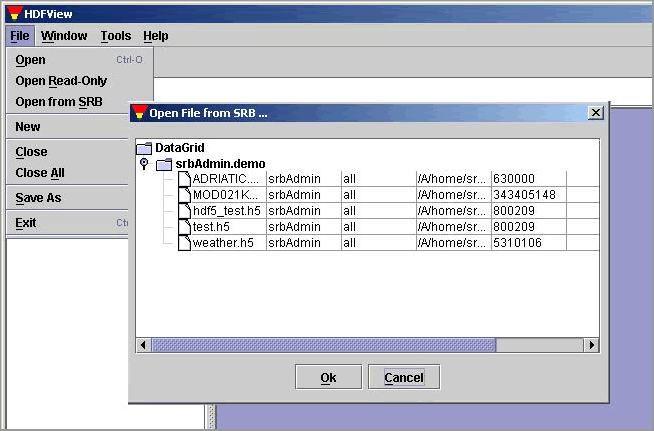
Task: Click the ADRIATIC file icon
Action: 184,179
